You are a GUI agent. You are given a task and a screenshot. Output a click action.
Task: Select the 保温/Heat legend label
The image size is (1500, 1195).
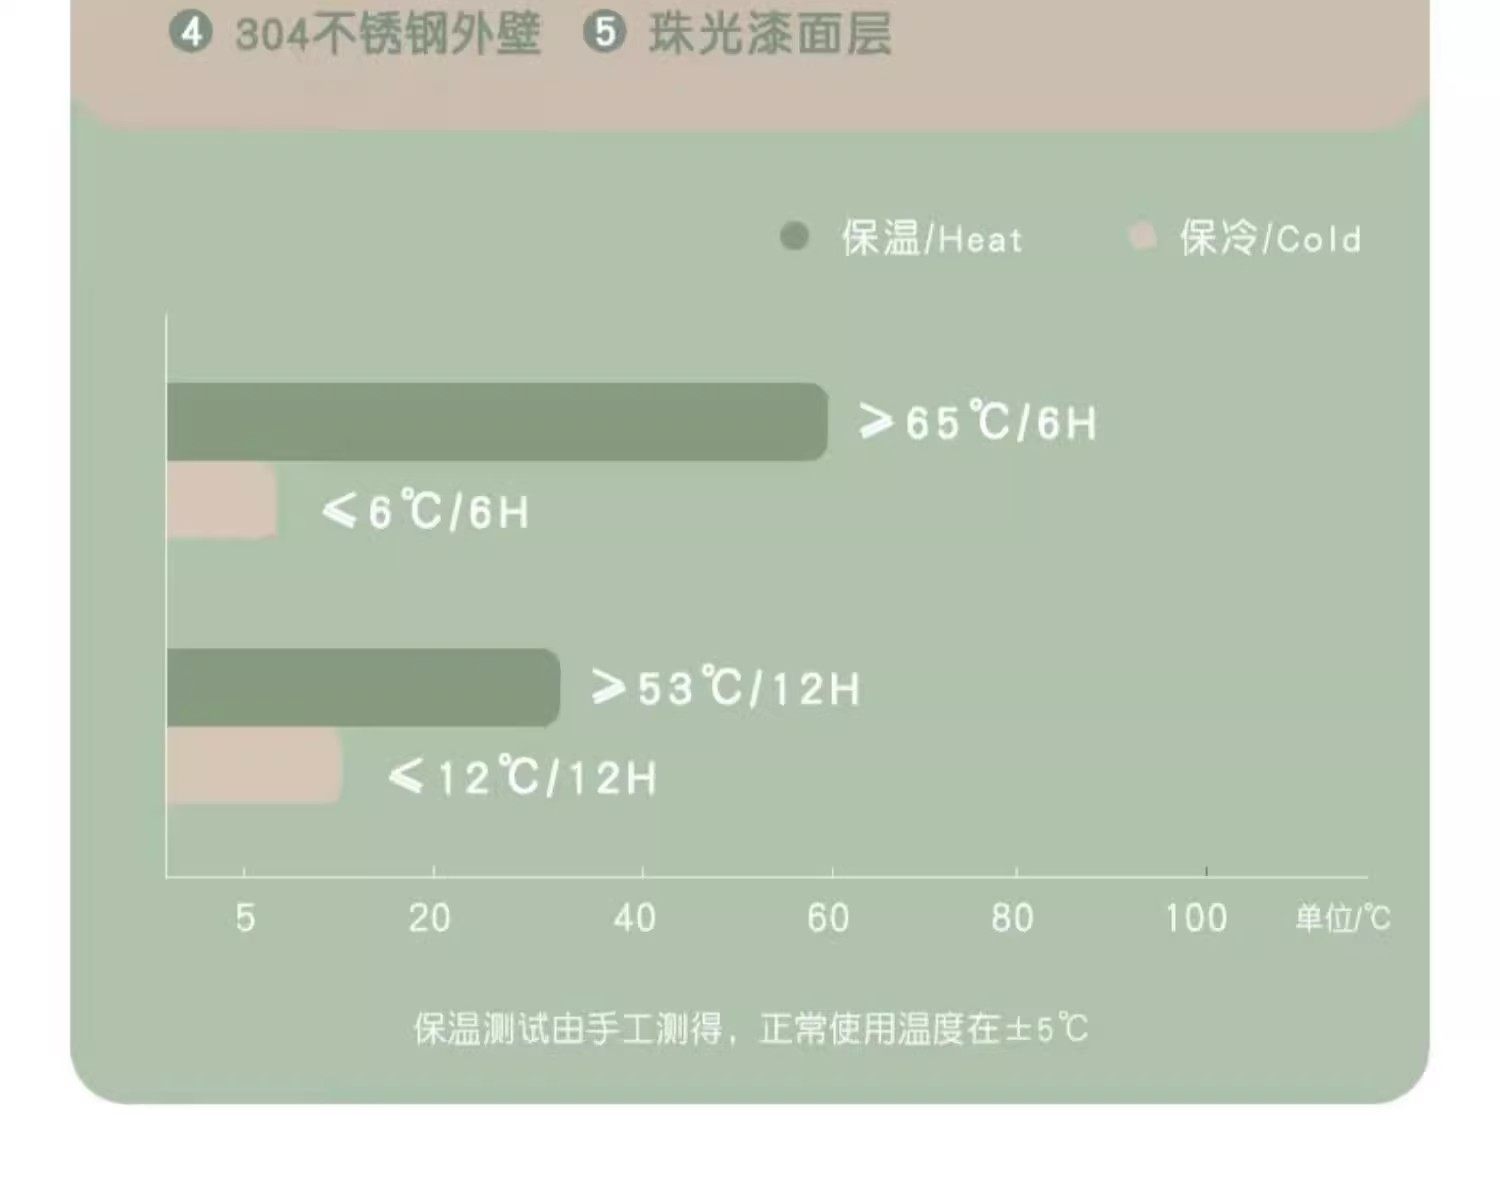point(932,239)
